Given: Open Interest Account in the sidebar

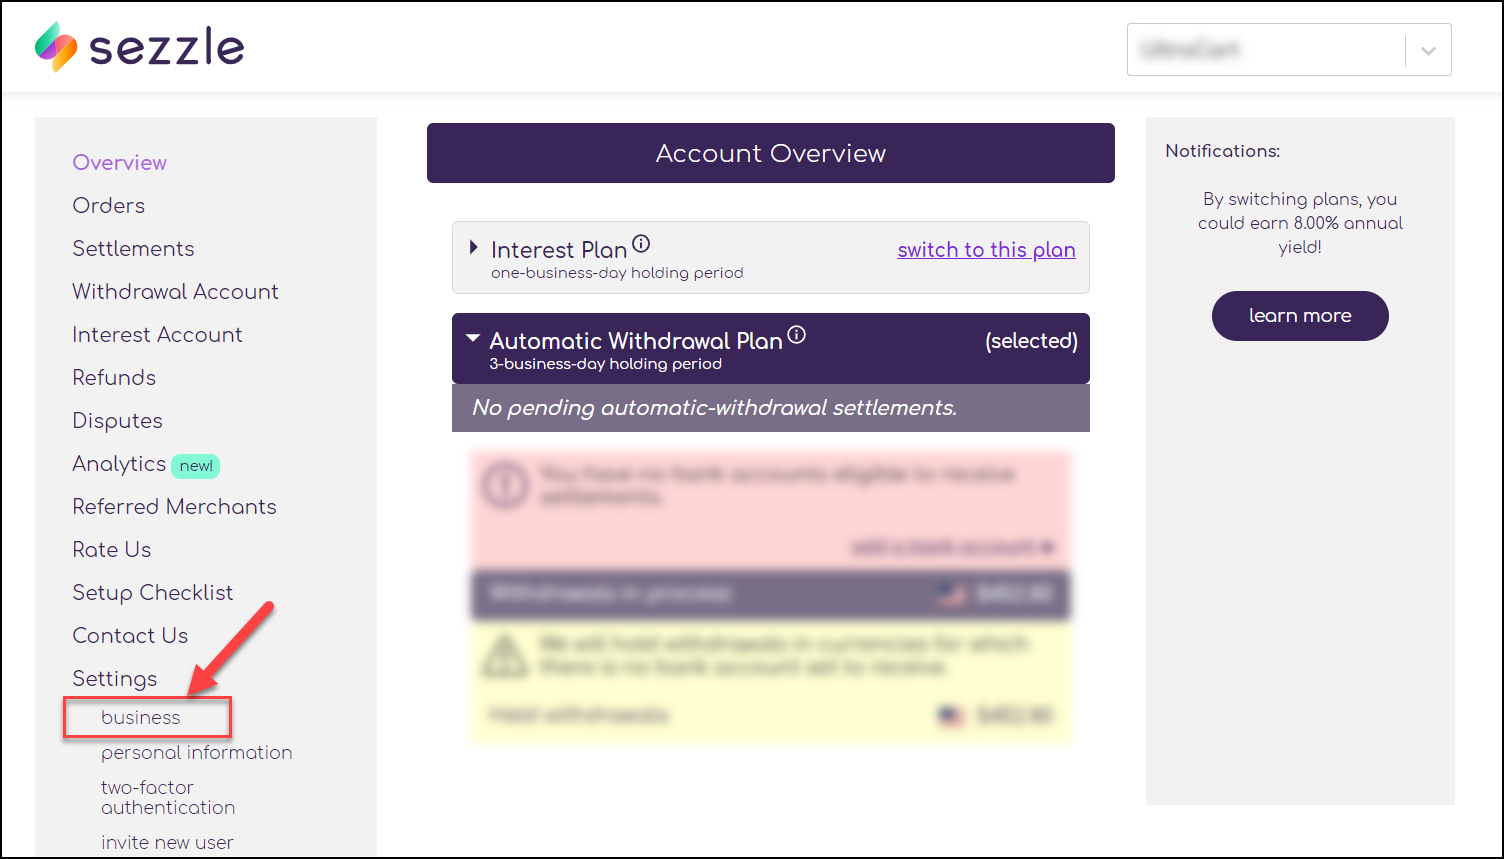Looking at the screenshot, I should (157, 334).
